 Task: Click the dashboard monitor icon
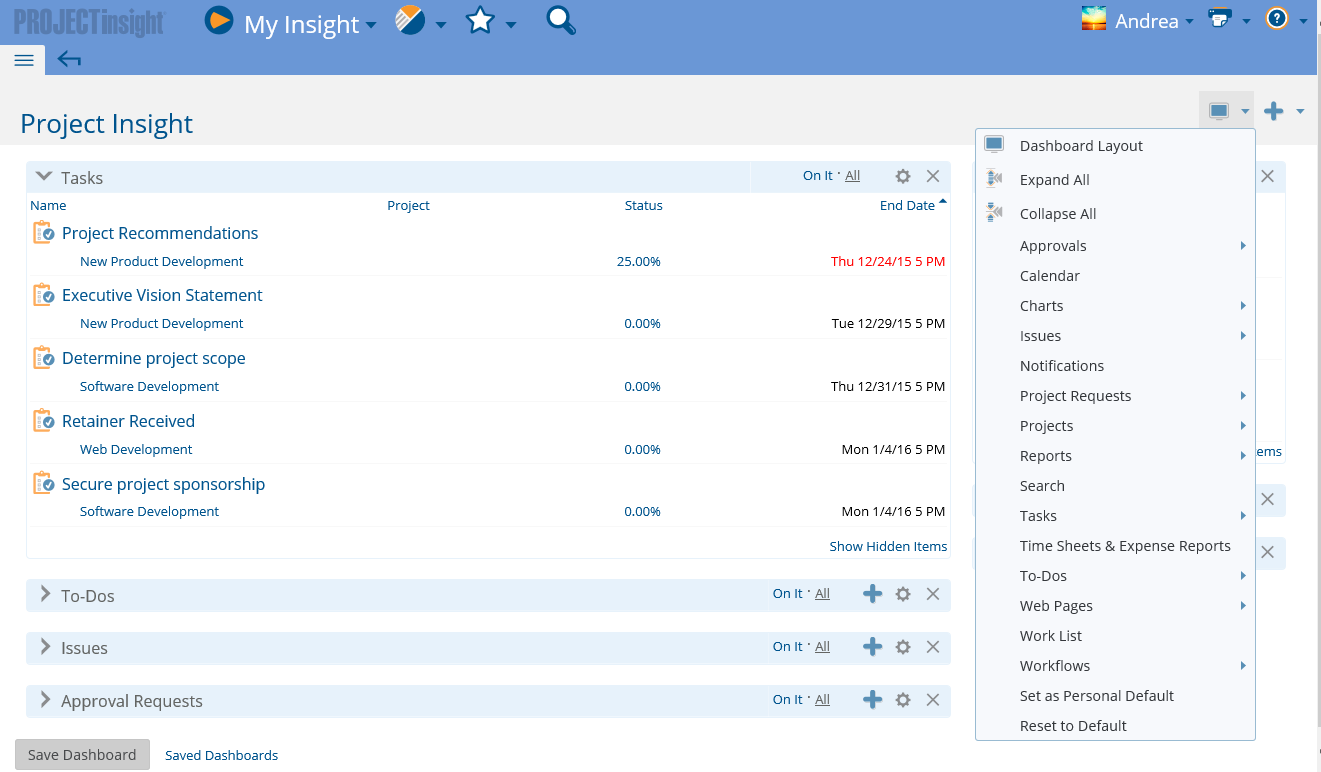pos(1218,111)
